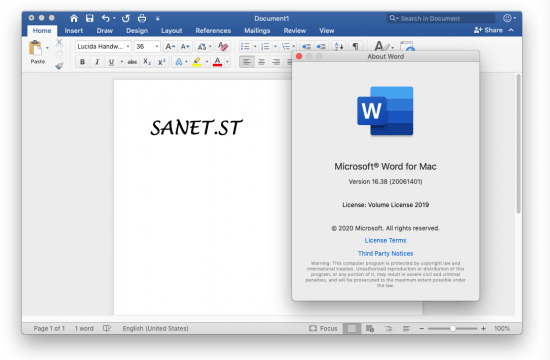Click the word count in status bar
550x360 pixels.
click(84, 328)
